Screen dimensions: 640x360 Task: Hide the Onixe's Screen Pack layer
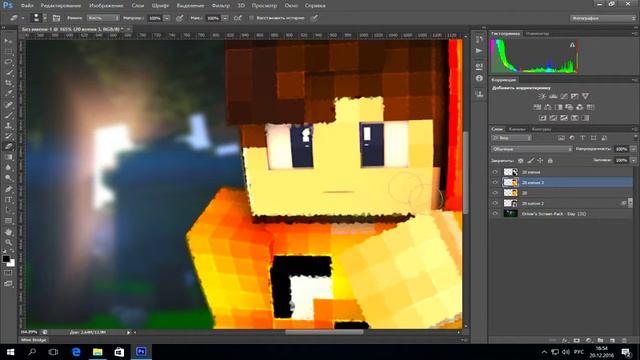[495, 213]
